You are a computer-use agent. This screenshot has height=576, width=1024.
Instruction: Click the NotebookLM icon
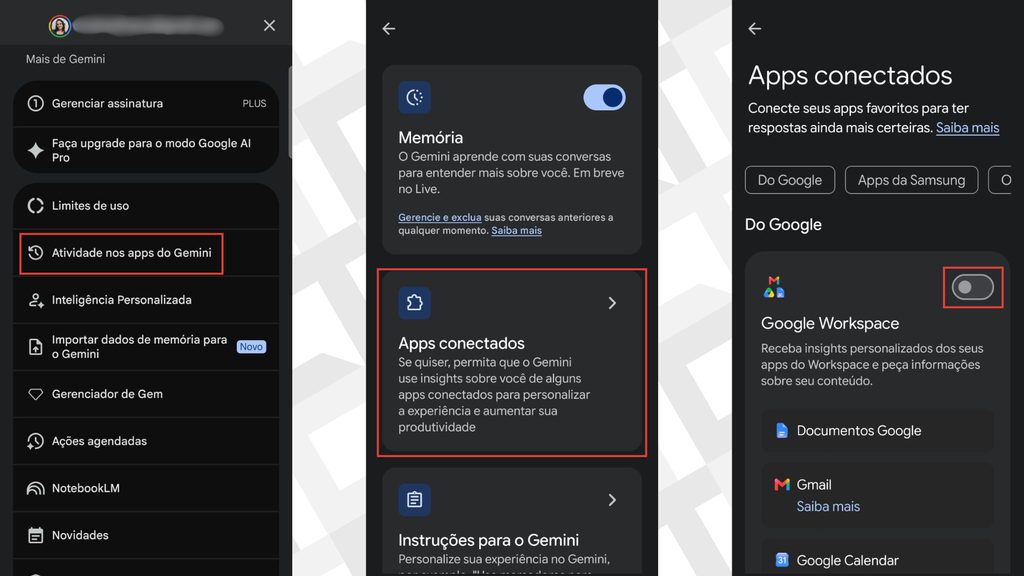pos(35,488)
